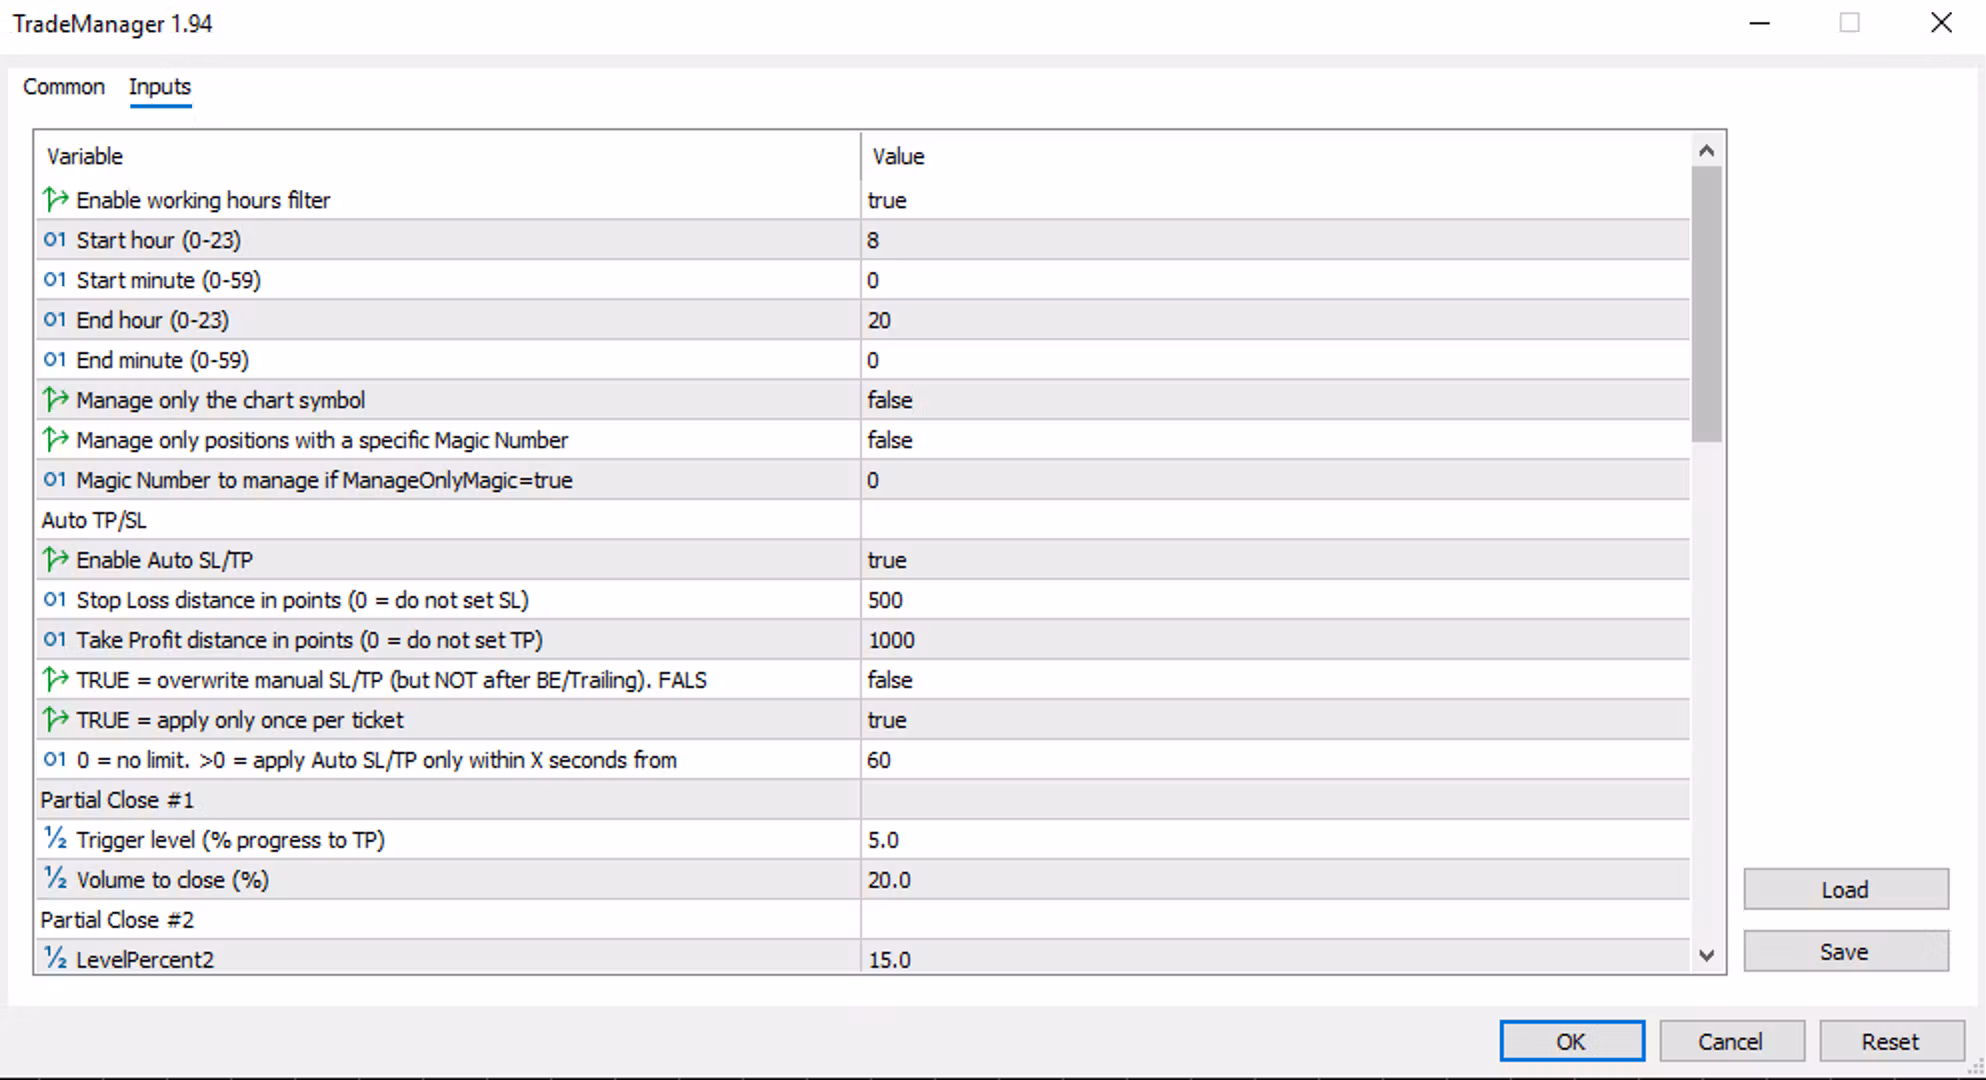Toggle false value of Manage only chart symbol
The image size is (1986, 1080).
890,400
